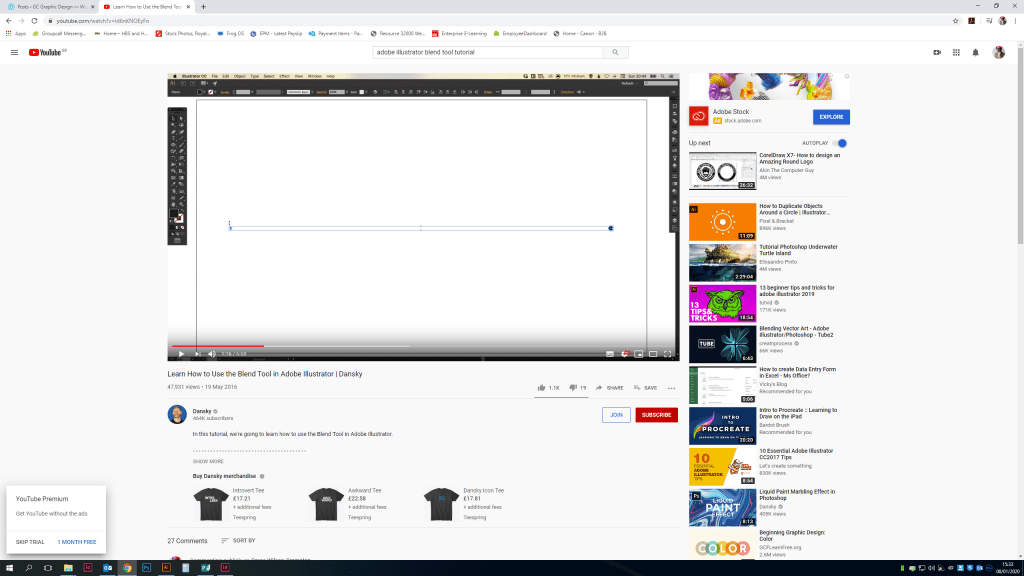The height and width of the screenshot is (576, 1024).
Task: Open the notifications bell
Action: click(975, 52)
